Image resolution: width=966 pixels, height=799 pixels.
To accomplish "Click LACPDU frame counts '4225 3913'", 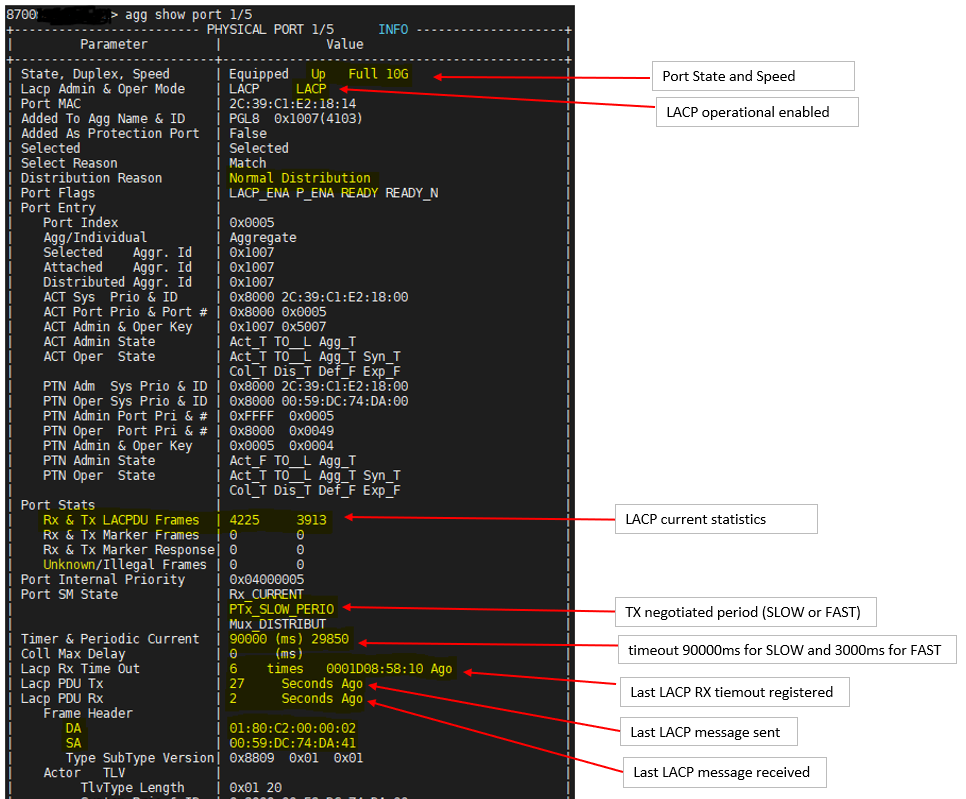I will click(278, 520).
